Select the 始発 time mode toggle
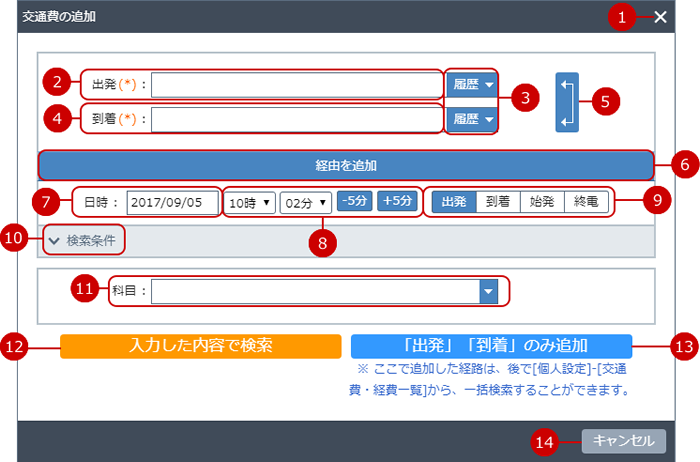This screenshot has width=700, height=462. 542,201
